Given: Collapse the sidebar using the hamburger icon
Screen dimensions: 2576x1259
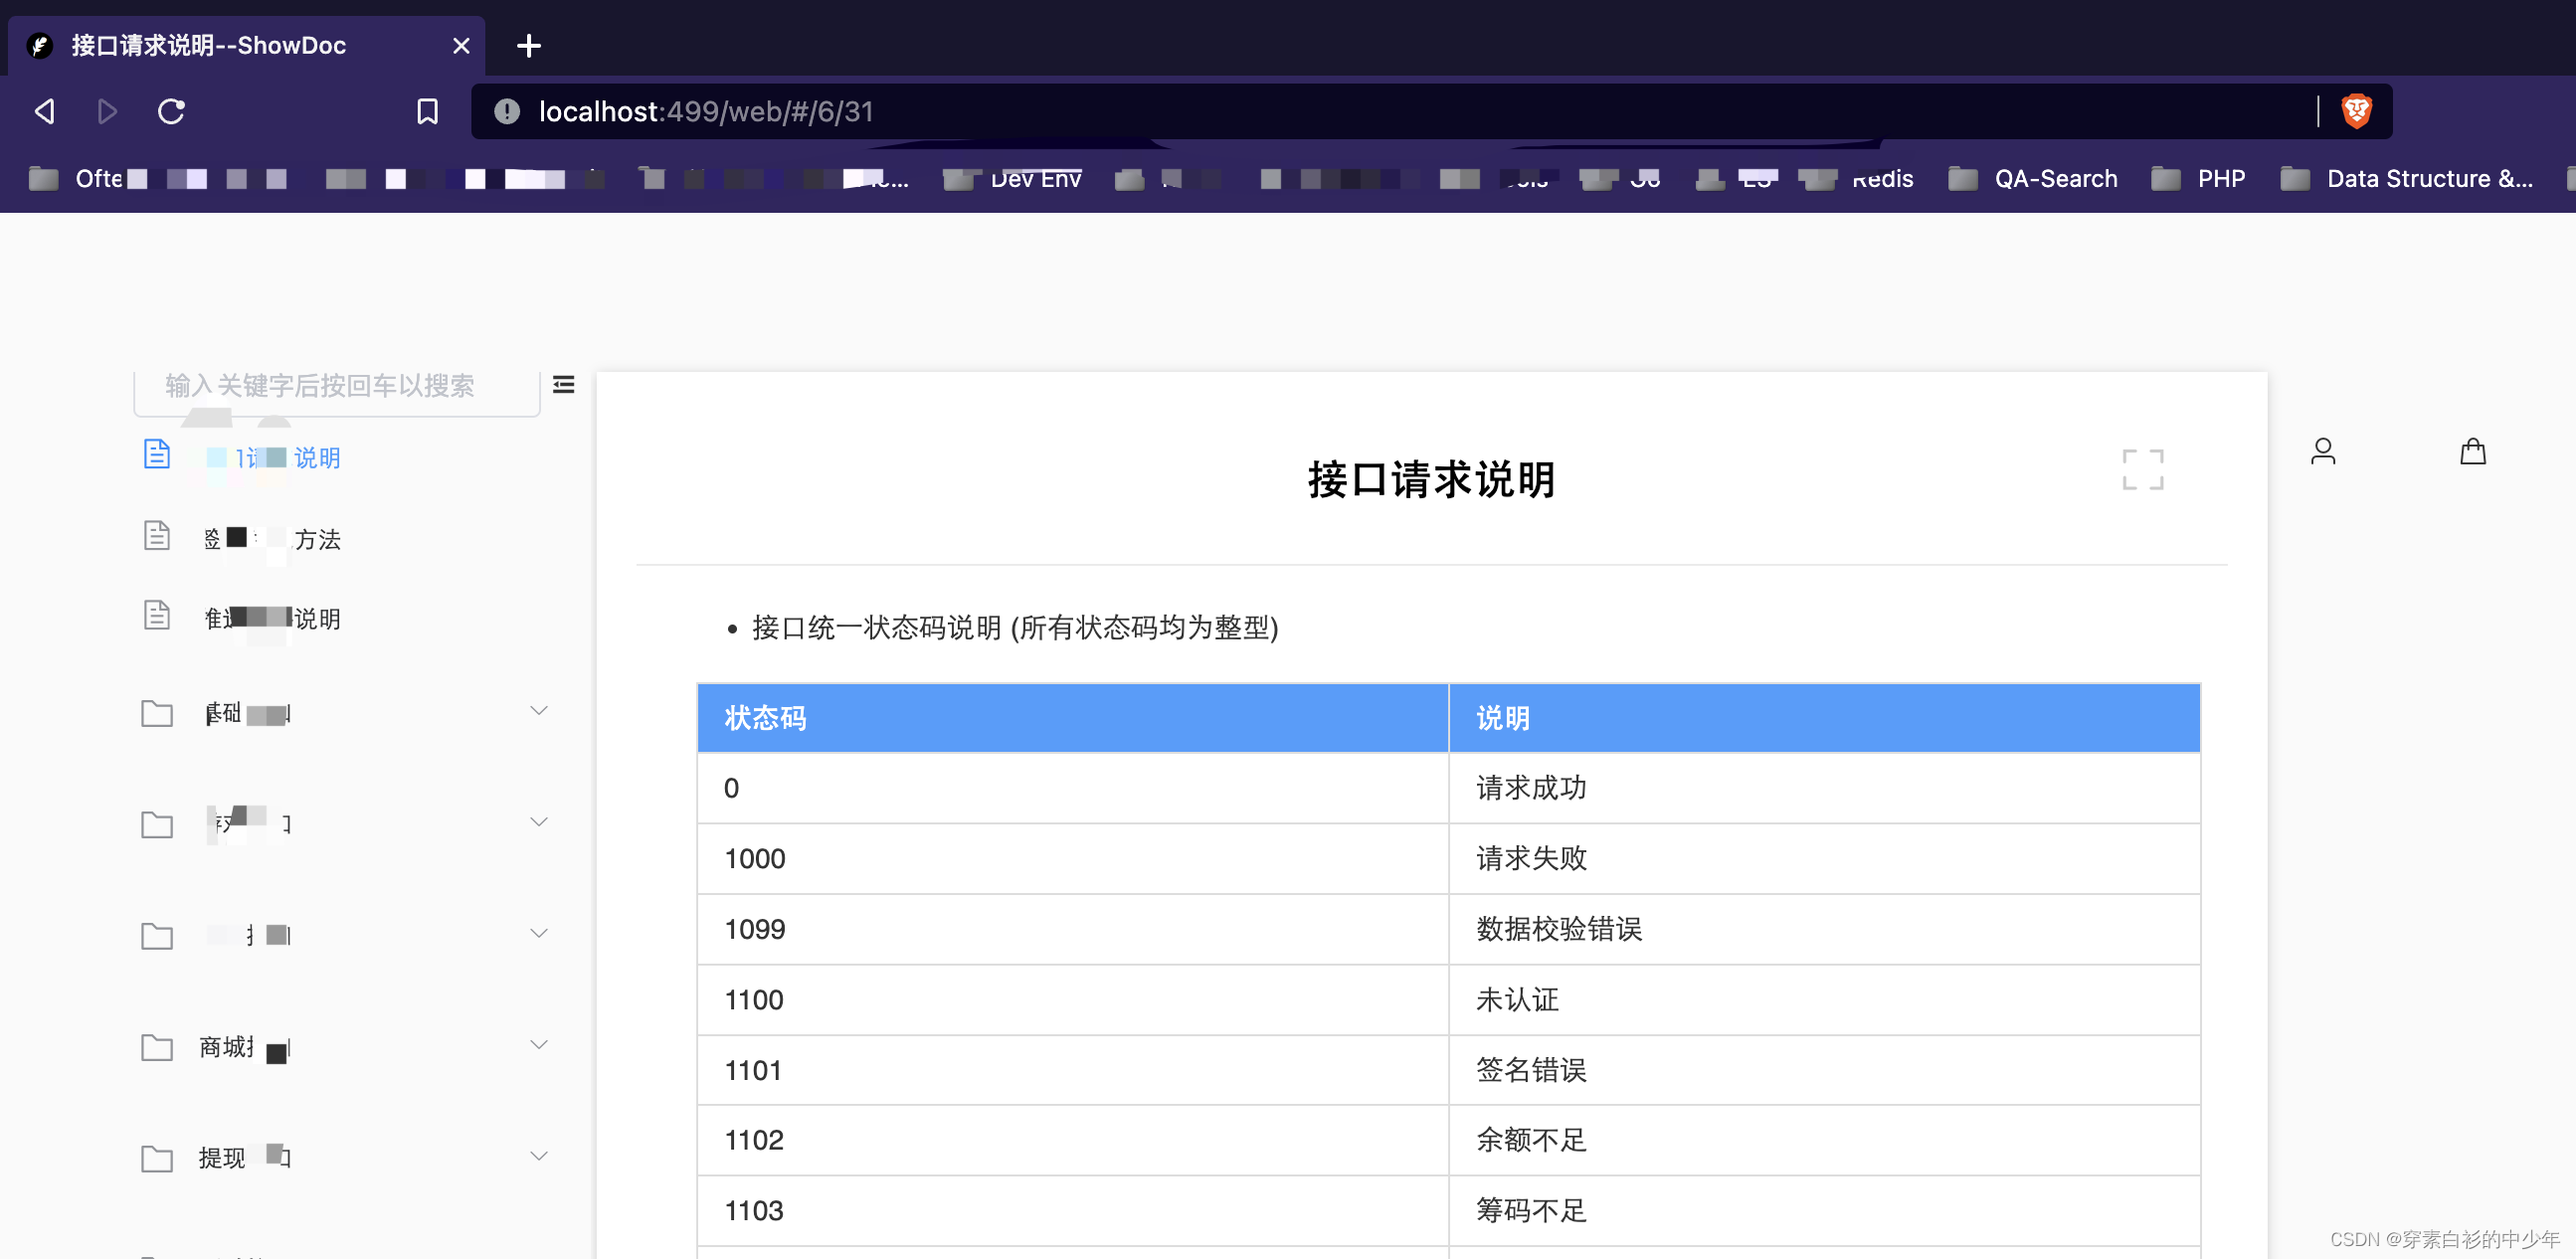Looking at the screenshot, I should [x=563, y=385].
